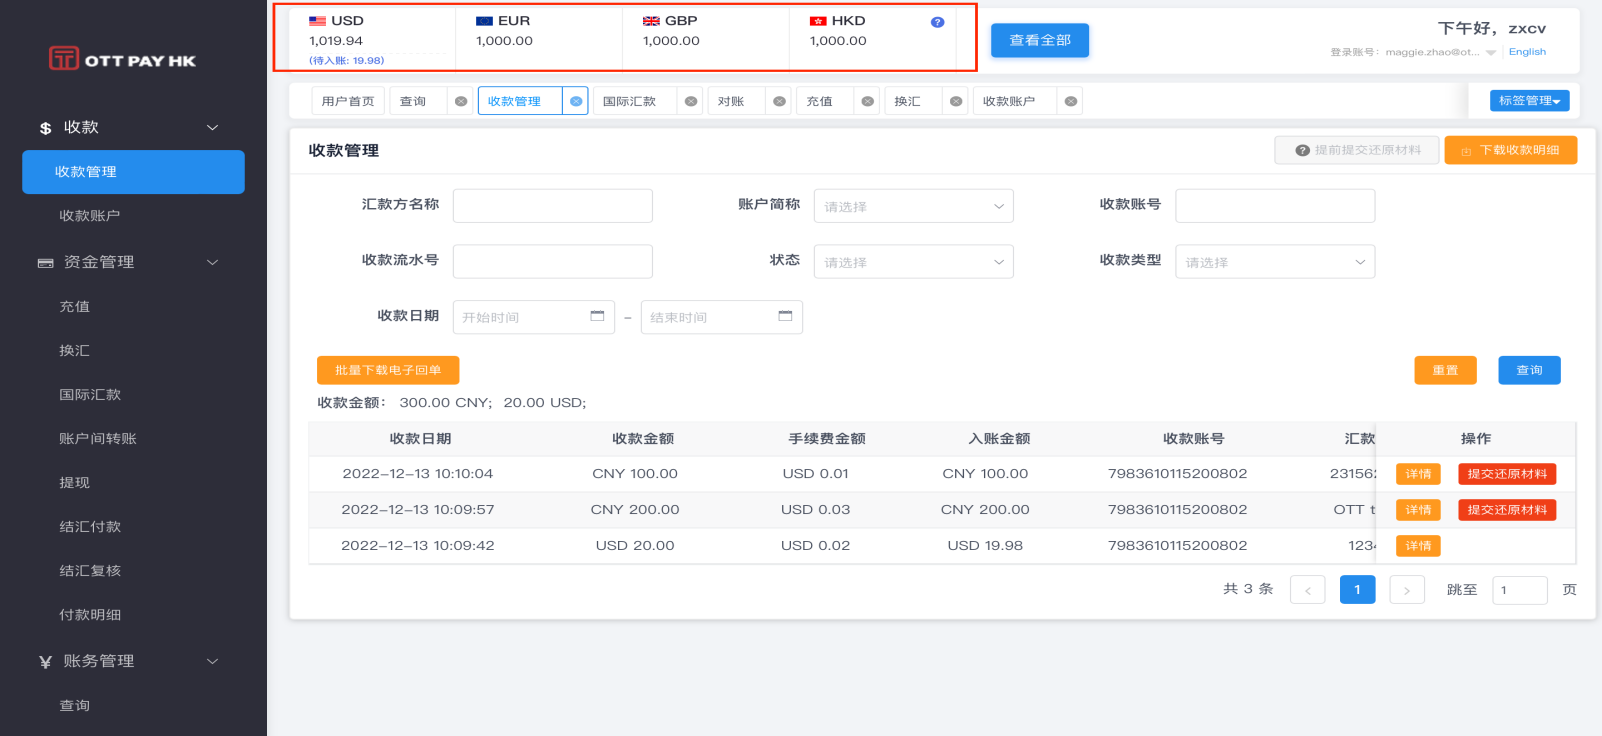
Task: Close the 国际汇款 tab
Action: 690,101
